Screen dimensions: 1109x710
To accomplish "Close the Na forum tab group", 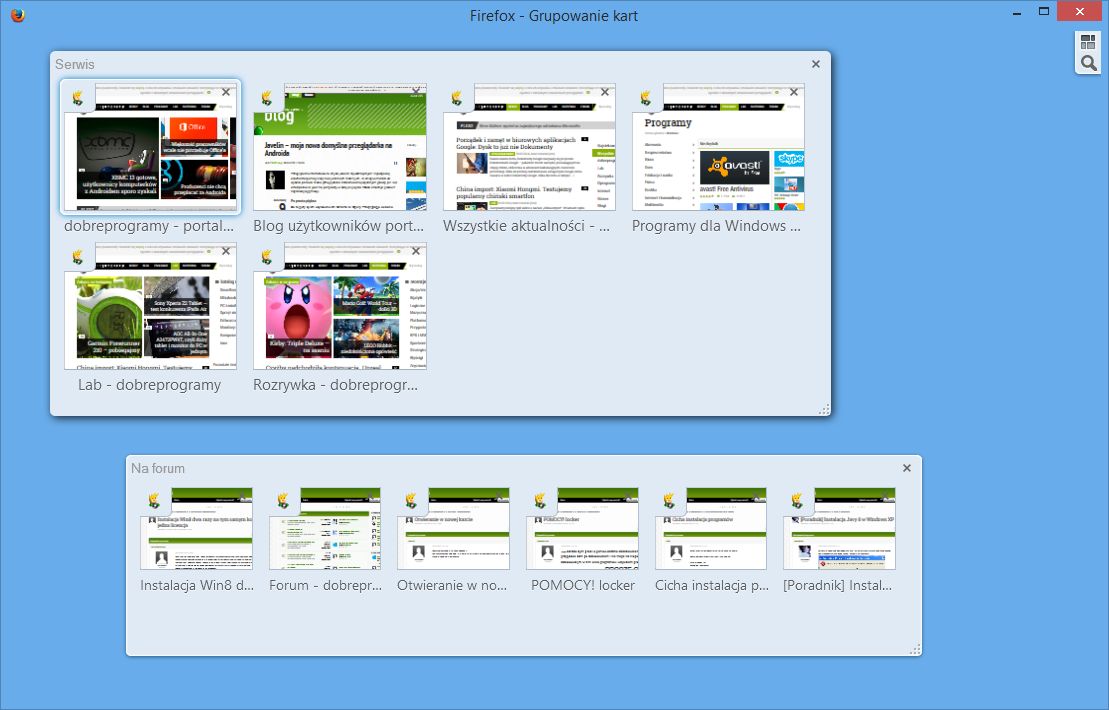I will 906,467.
